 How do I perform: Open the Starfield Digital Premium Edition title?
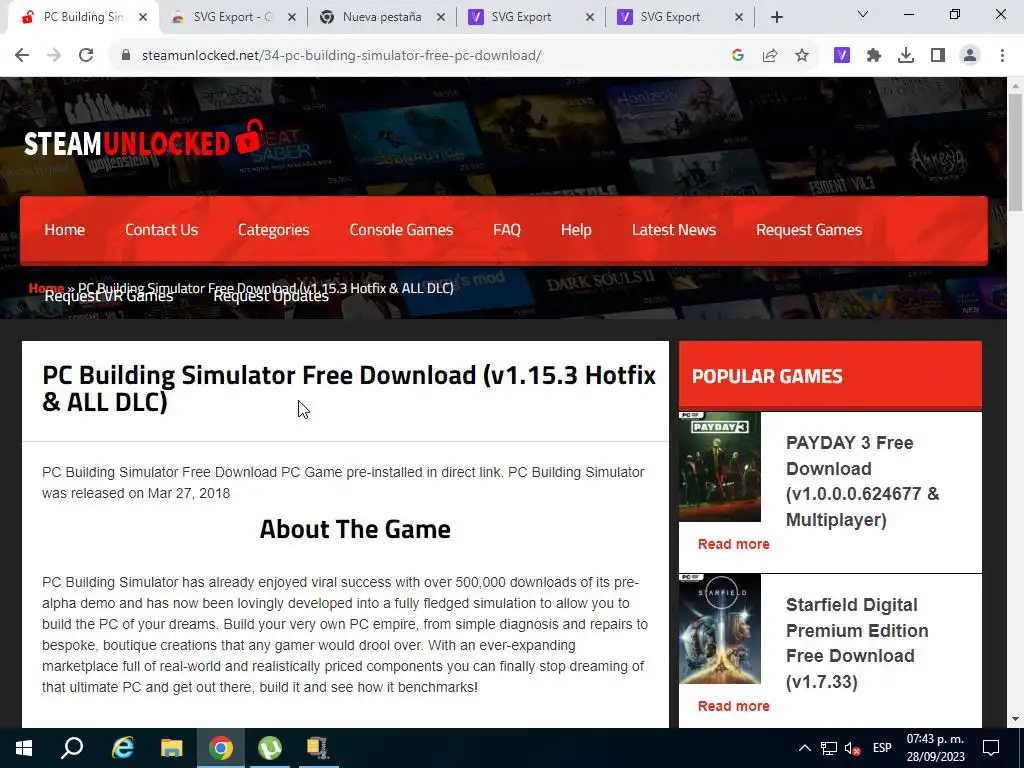pos(857,643)
